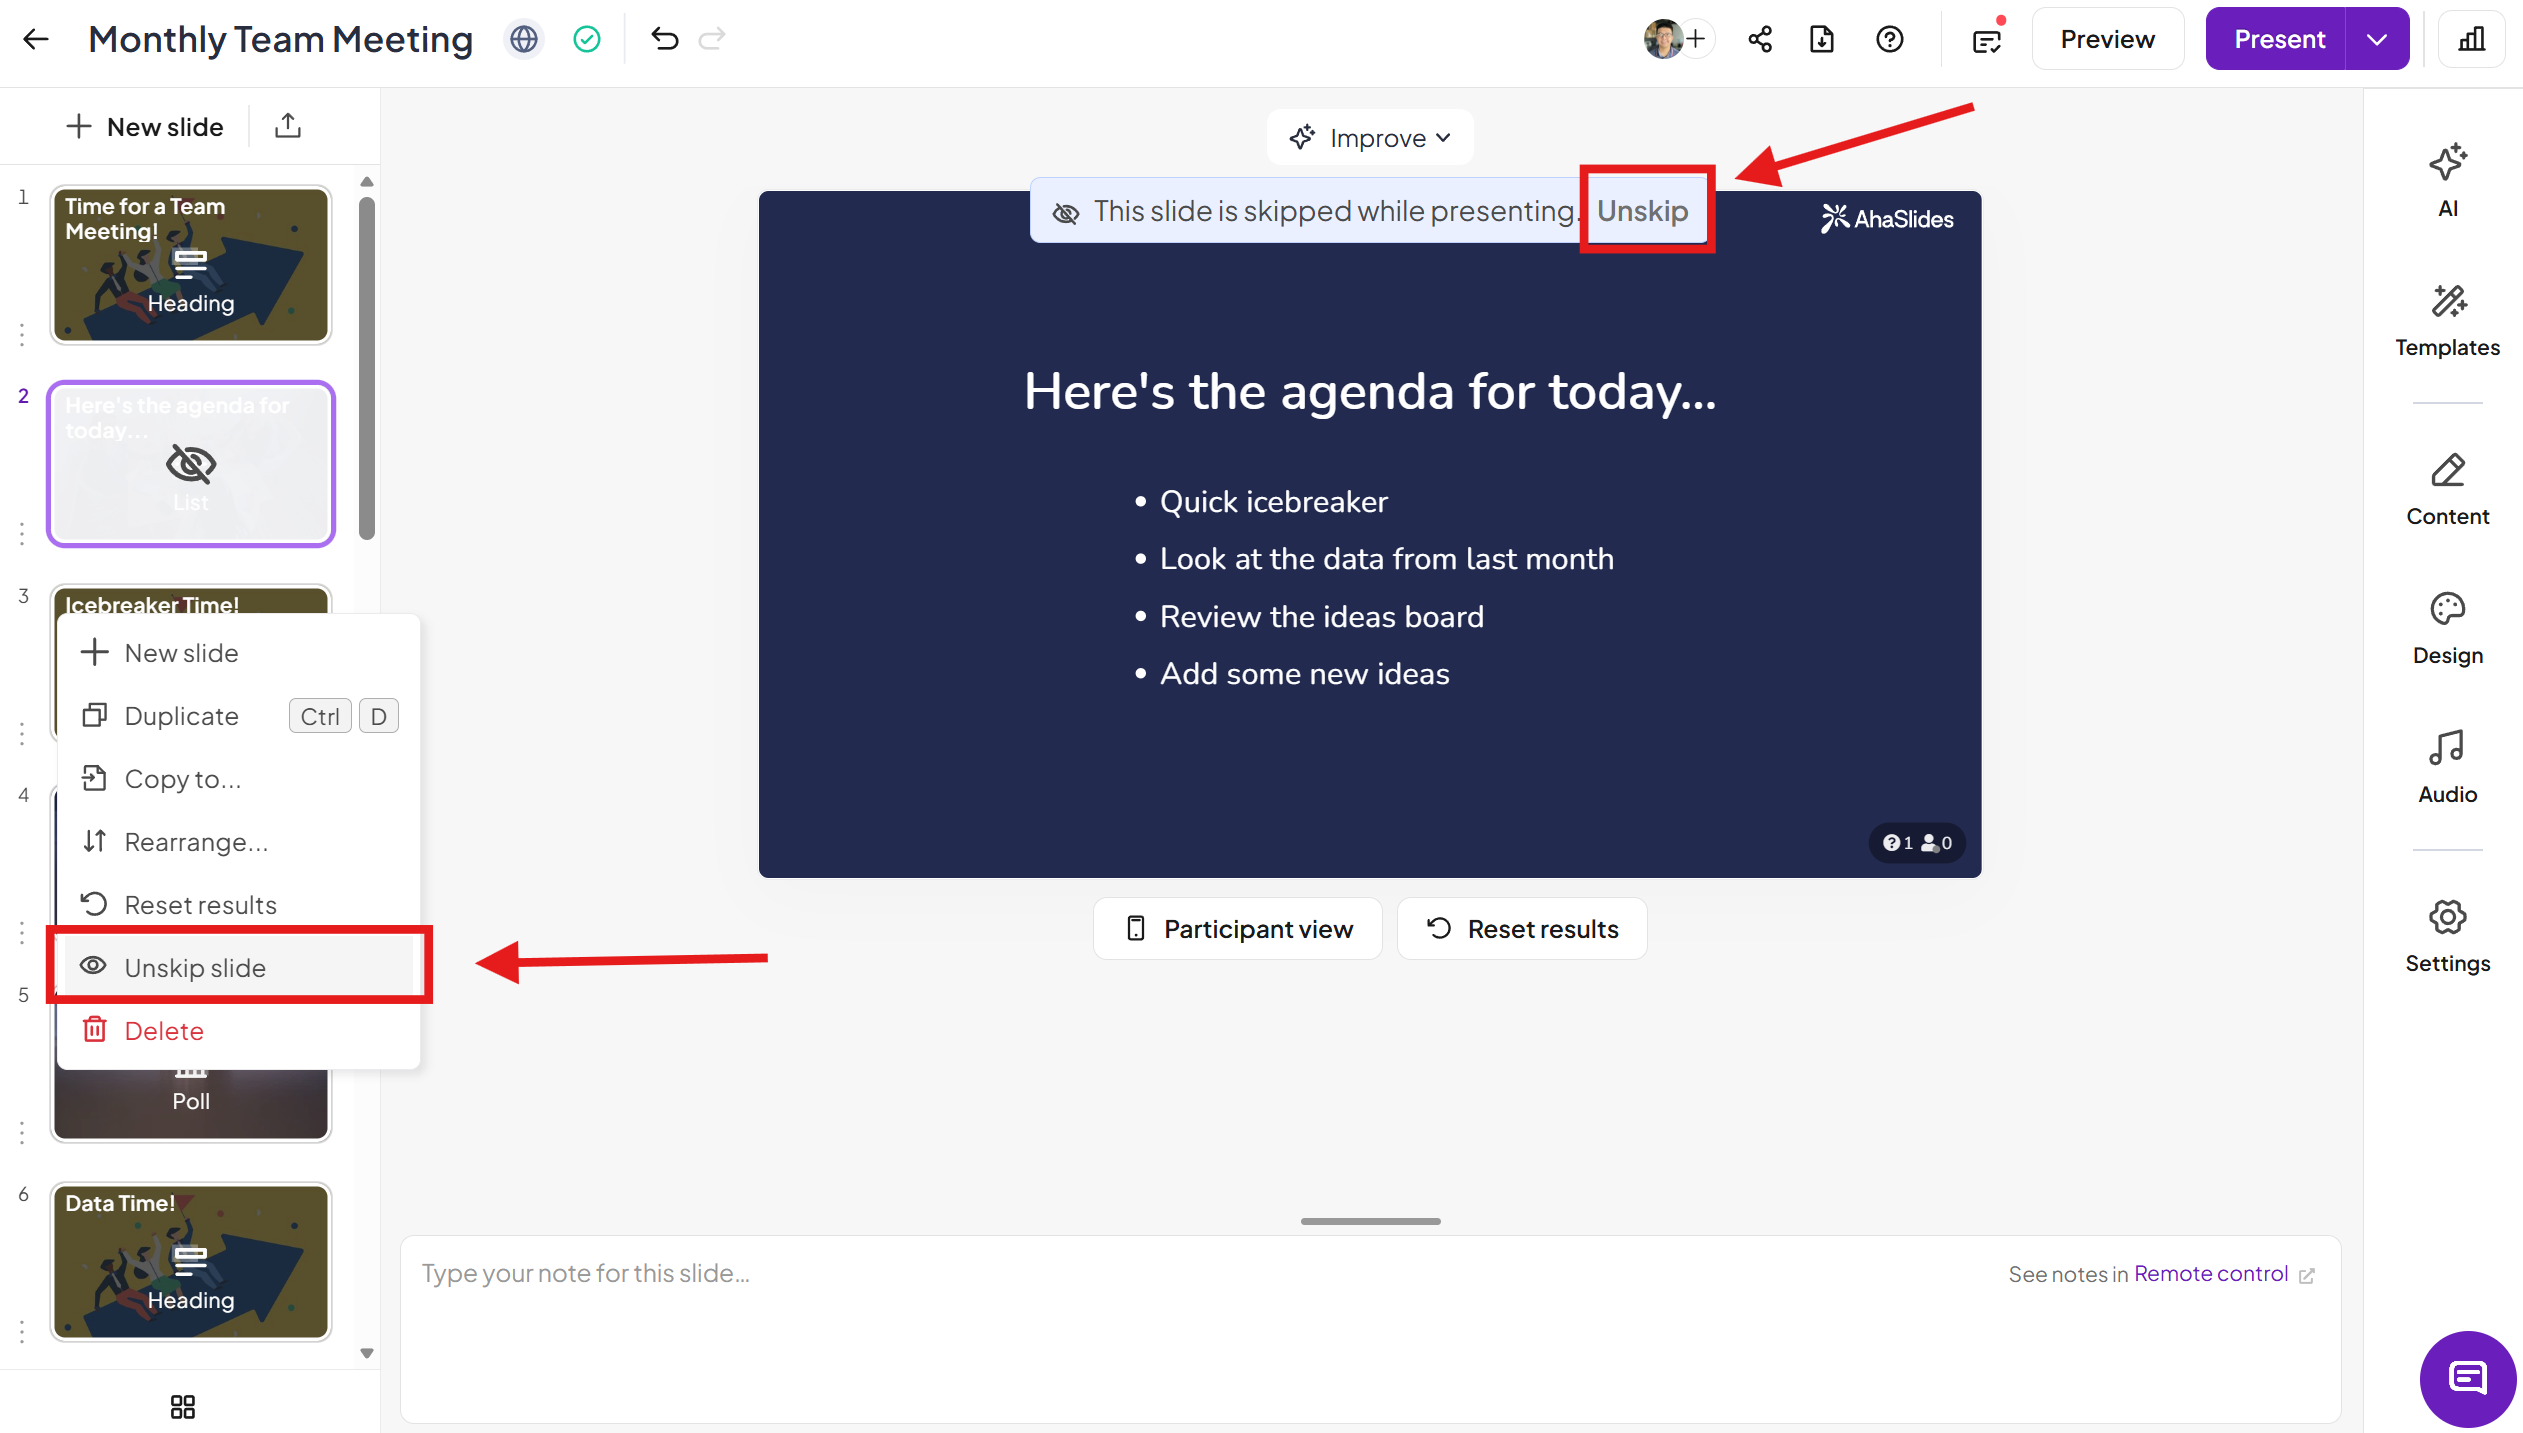Image resolution: width=2523 pixels, height=1433 pixels.
Task: Open the globe language selector
Action: 524,39
